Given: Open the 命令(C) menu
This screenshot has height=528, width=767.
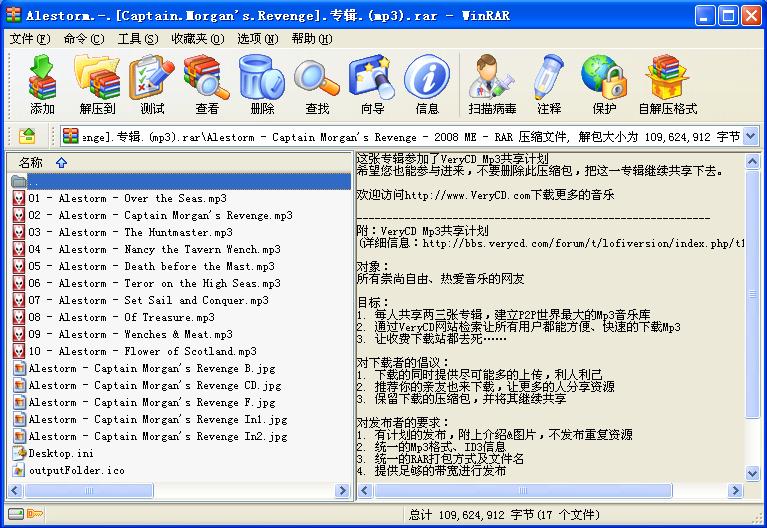Looking at the screenshot, I should pyautogui.click(x=84, y=39).
